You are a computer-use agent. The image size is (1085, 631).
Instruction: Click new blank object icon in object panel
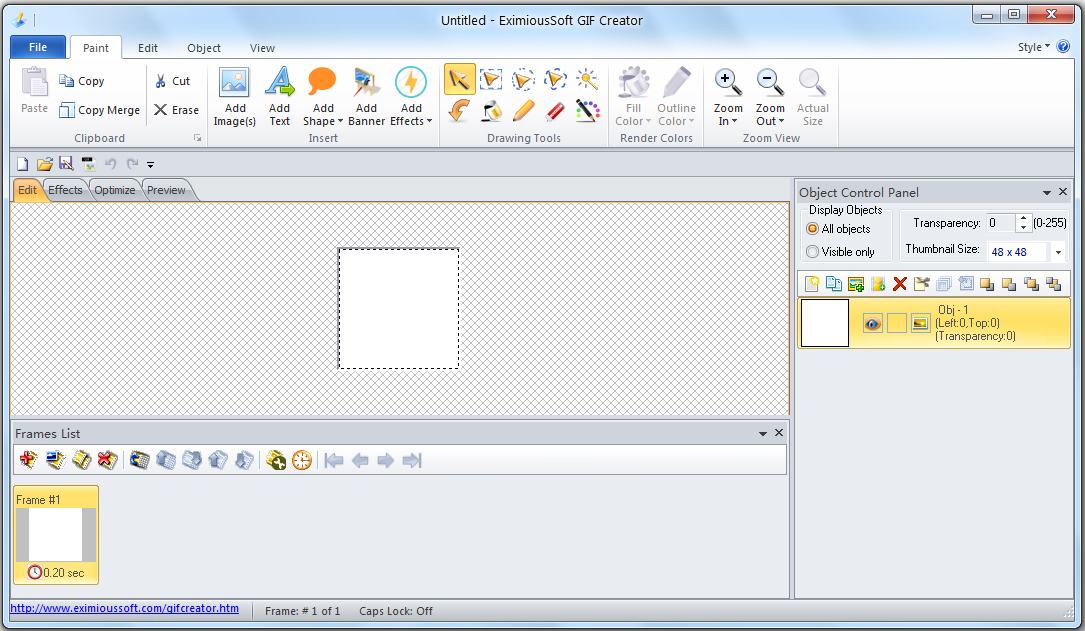click(812, 284)
